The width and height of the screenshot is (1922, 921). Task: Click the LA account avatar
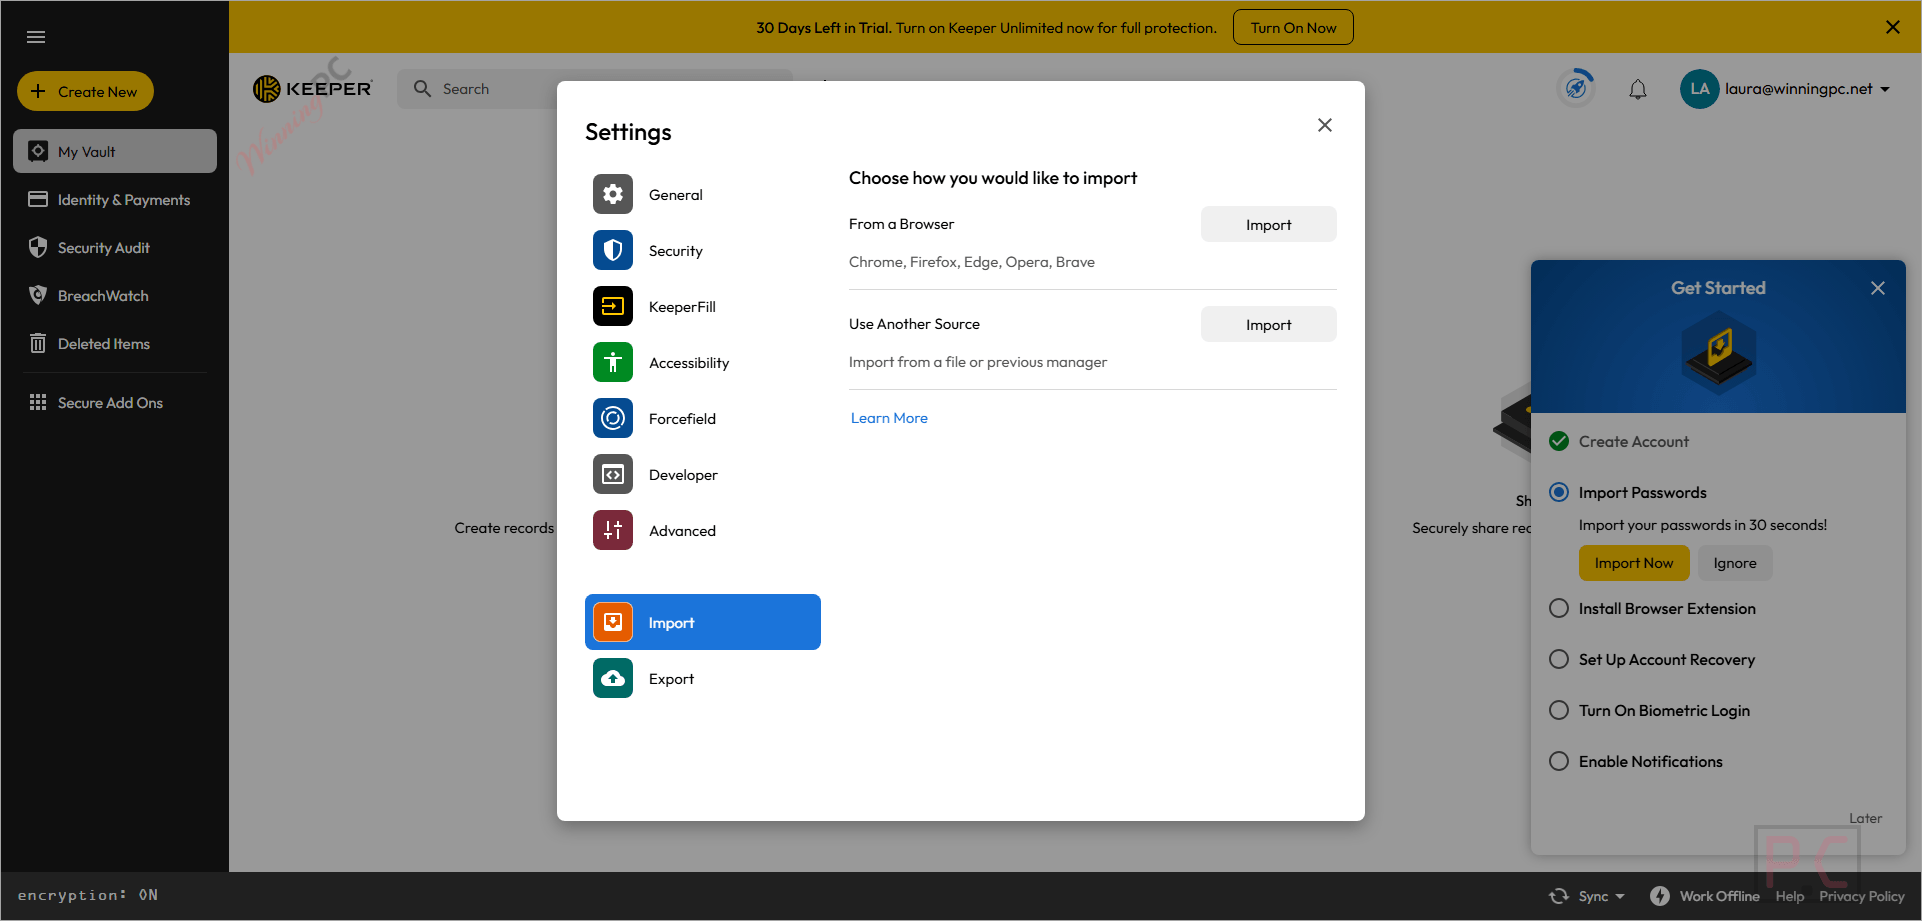click(1699, 89)
